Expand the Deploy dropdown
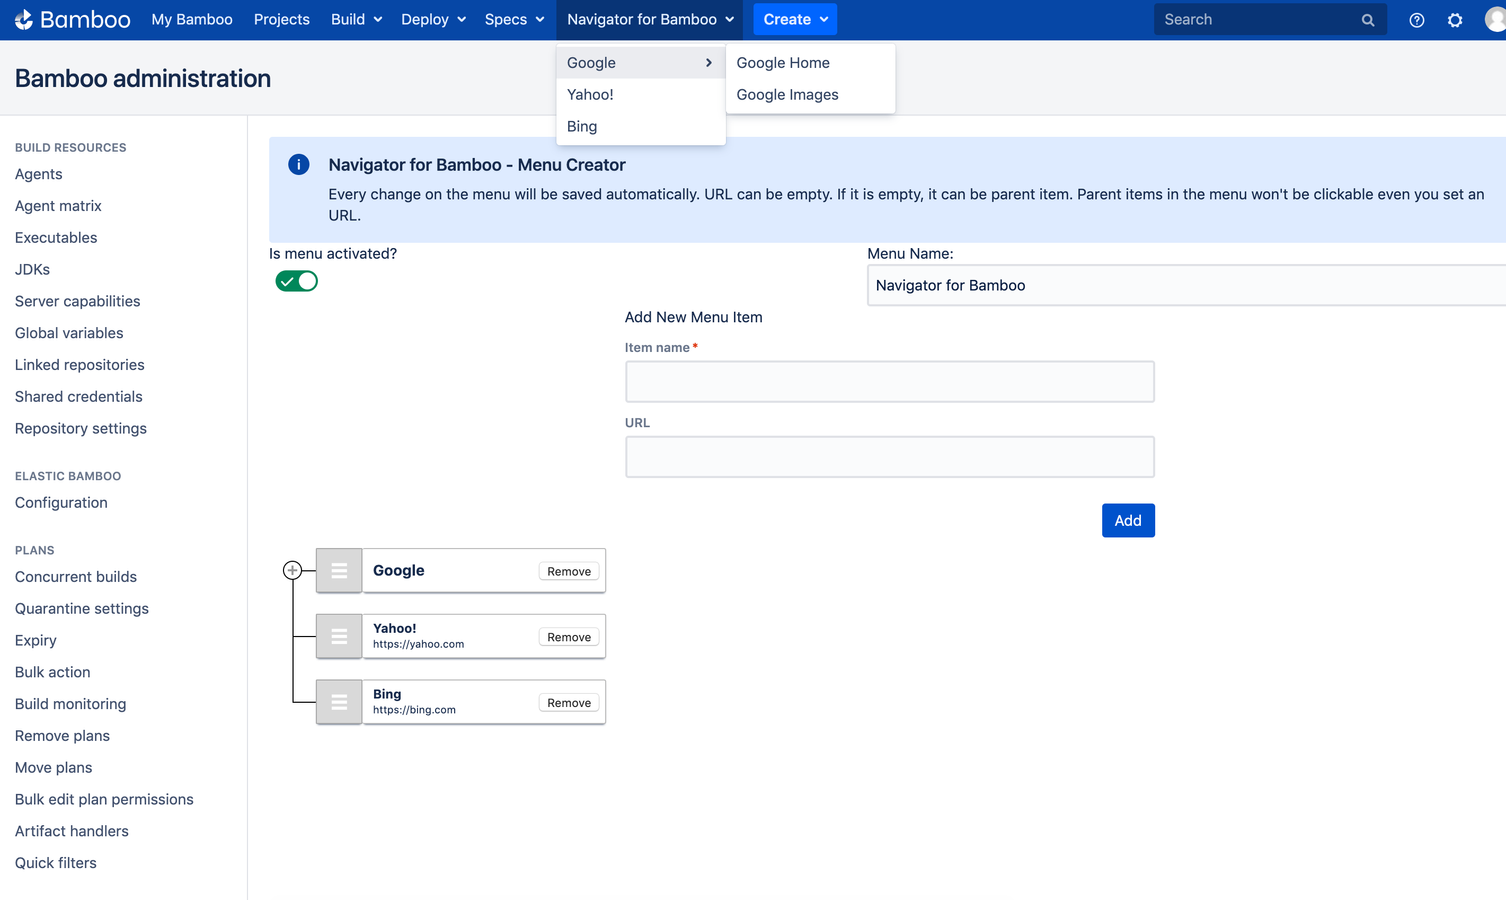The width and height of the screenshot is (1506, 900). [x=434, y=19]
